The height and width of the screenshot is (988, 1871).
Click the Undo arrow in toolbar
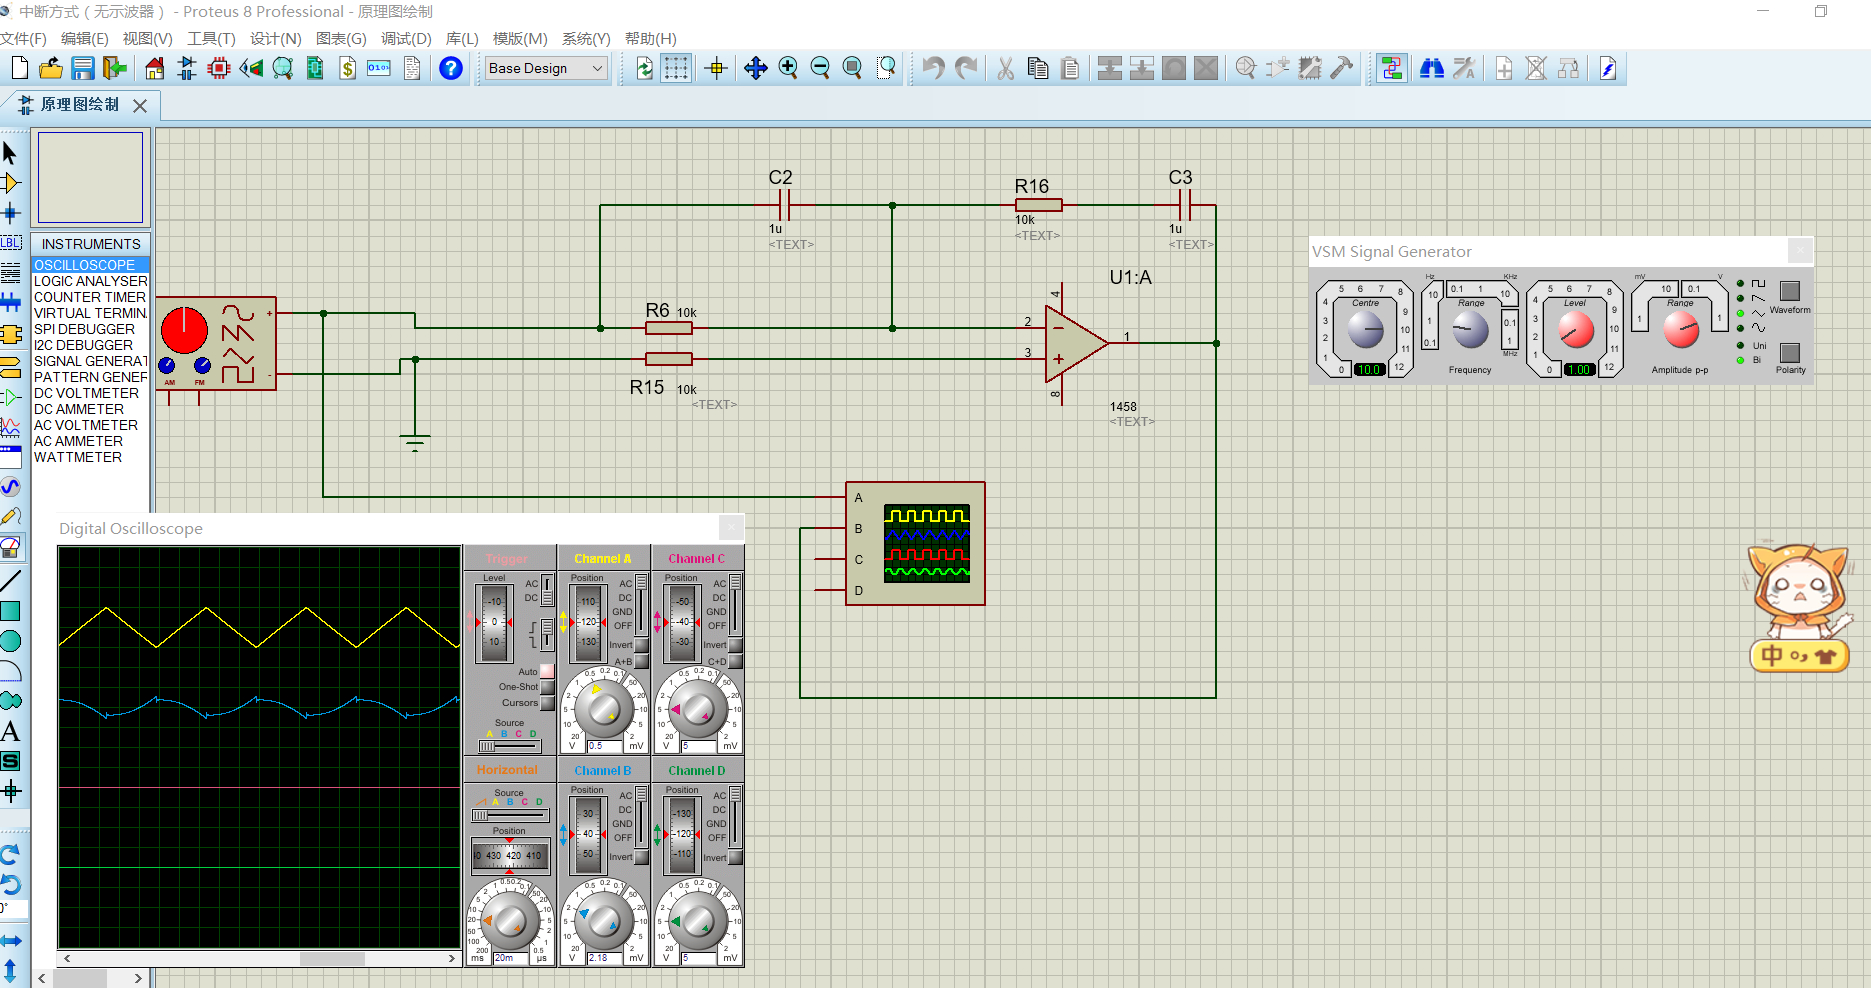pos(933,68)
